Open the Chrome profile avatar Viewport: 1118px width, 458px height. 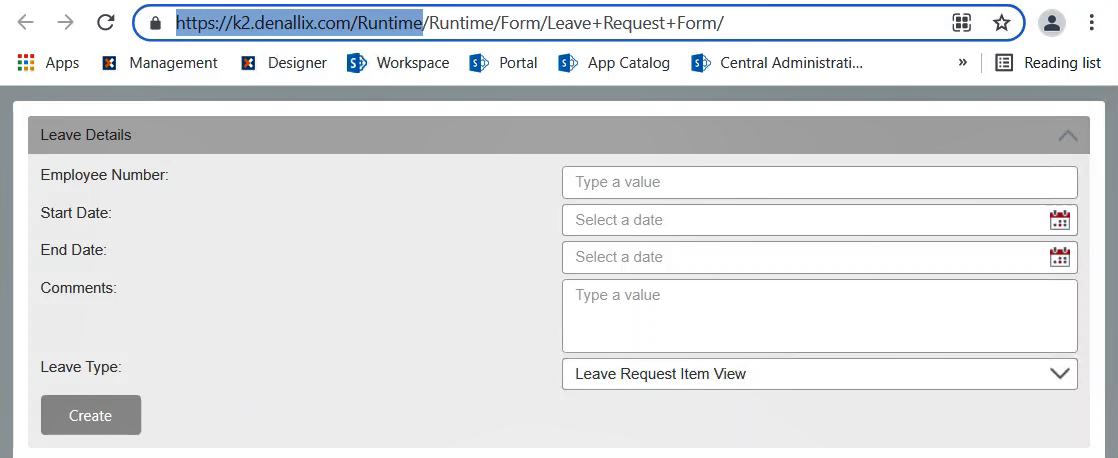coord(1051,22)
